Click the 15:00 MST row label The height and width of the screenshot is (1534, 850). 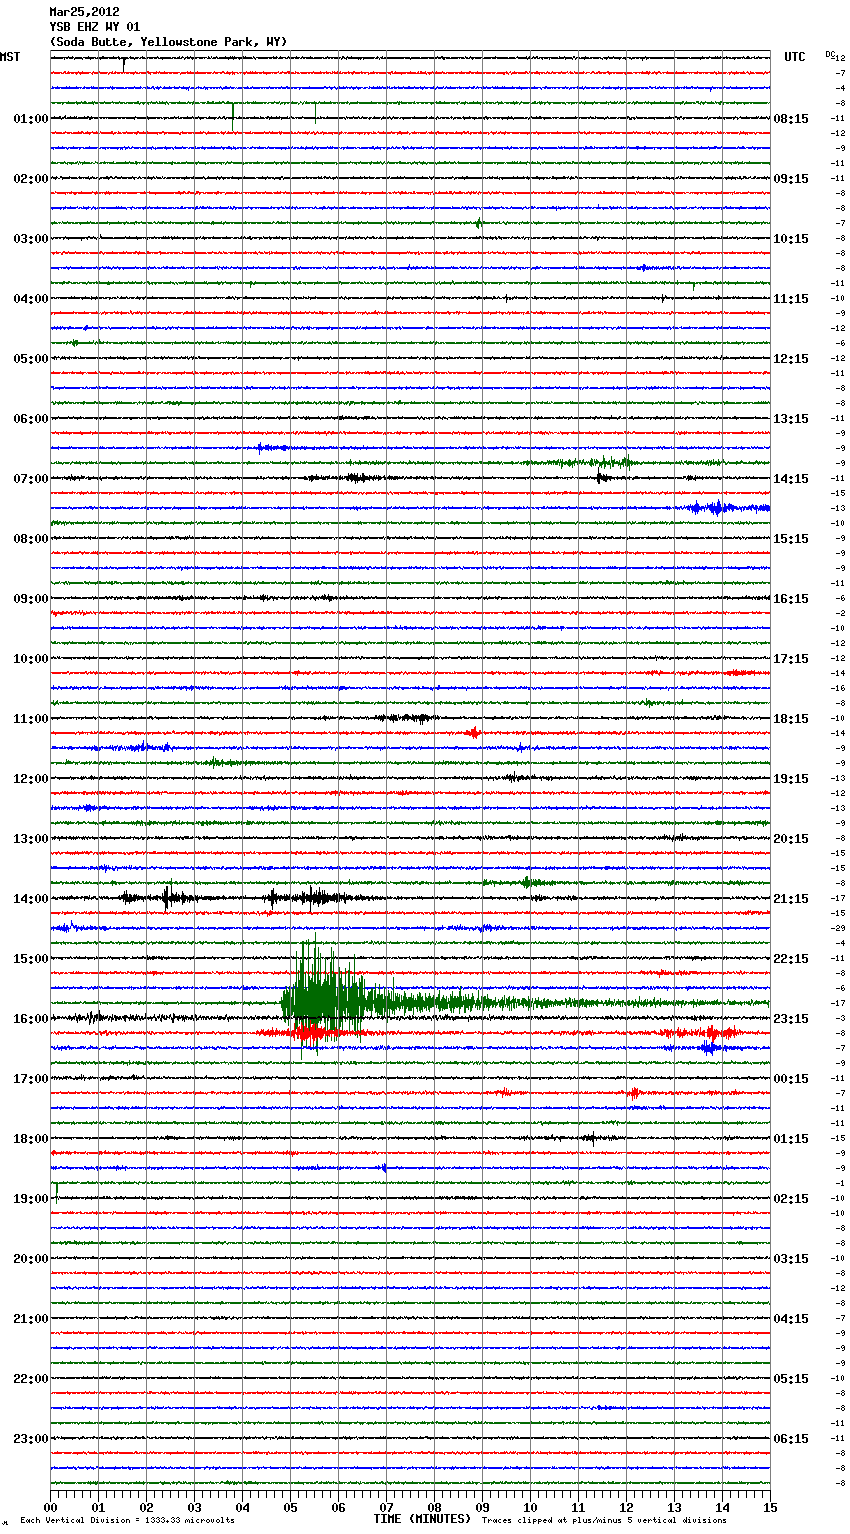pyautogui.click(x=31, y=959)
